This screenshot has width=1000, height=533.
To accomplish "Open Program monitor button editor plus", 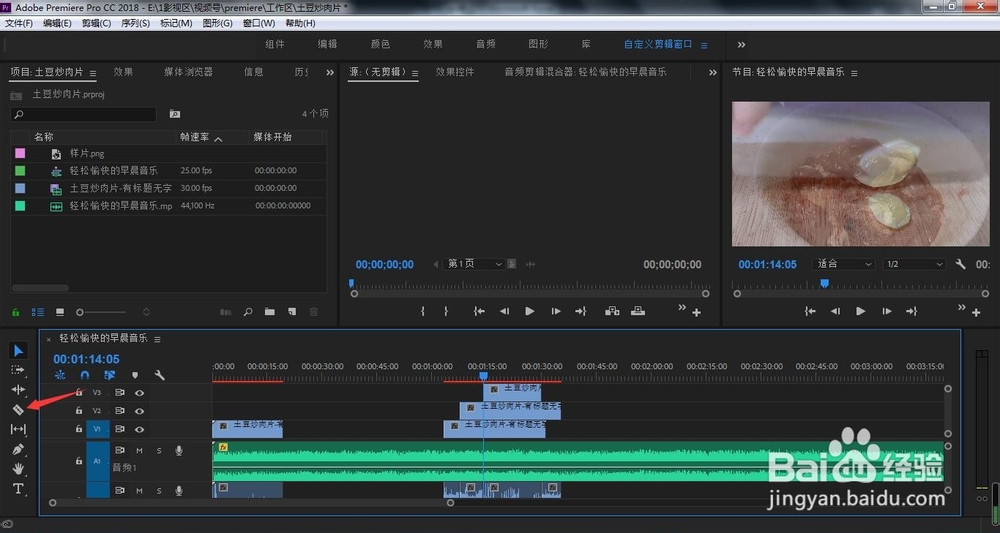I will click(976, 313).
